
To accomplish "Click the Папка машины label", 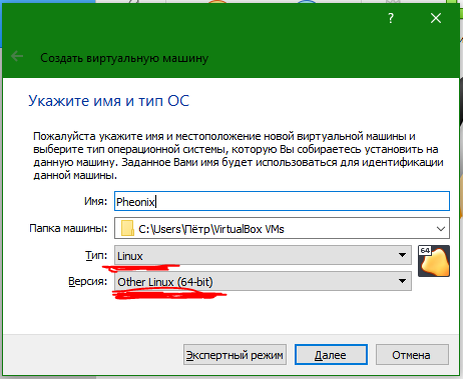I will 69,228.
